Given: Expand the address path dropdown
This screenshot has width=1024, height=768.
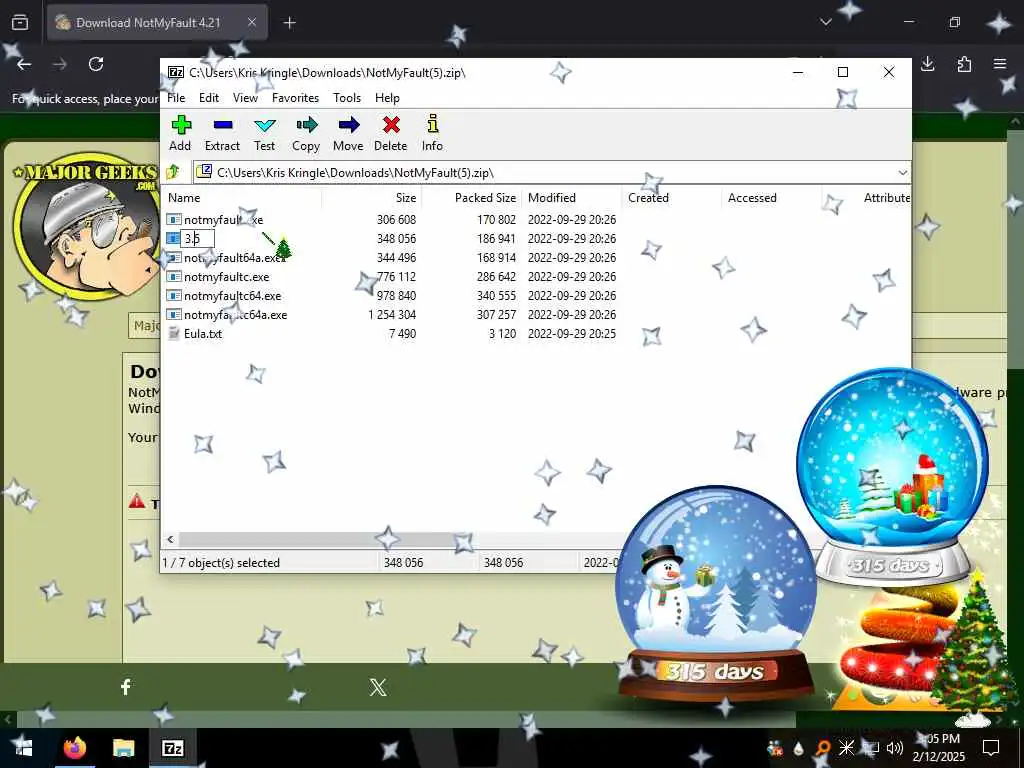Looking at the screenshot, I should point(903,172).
